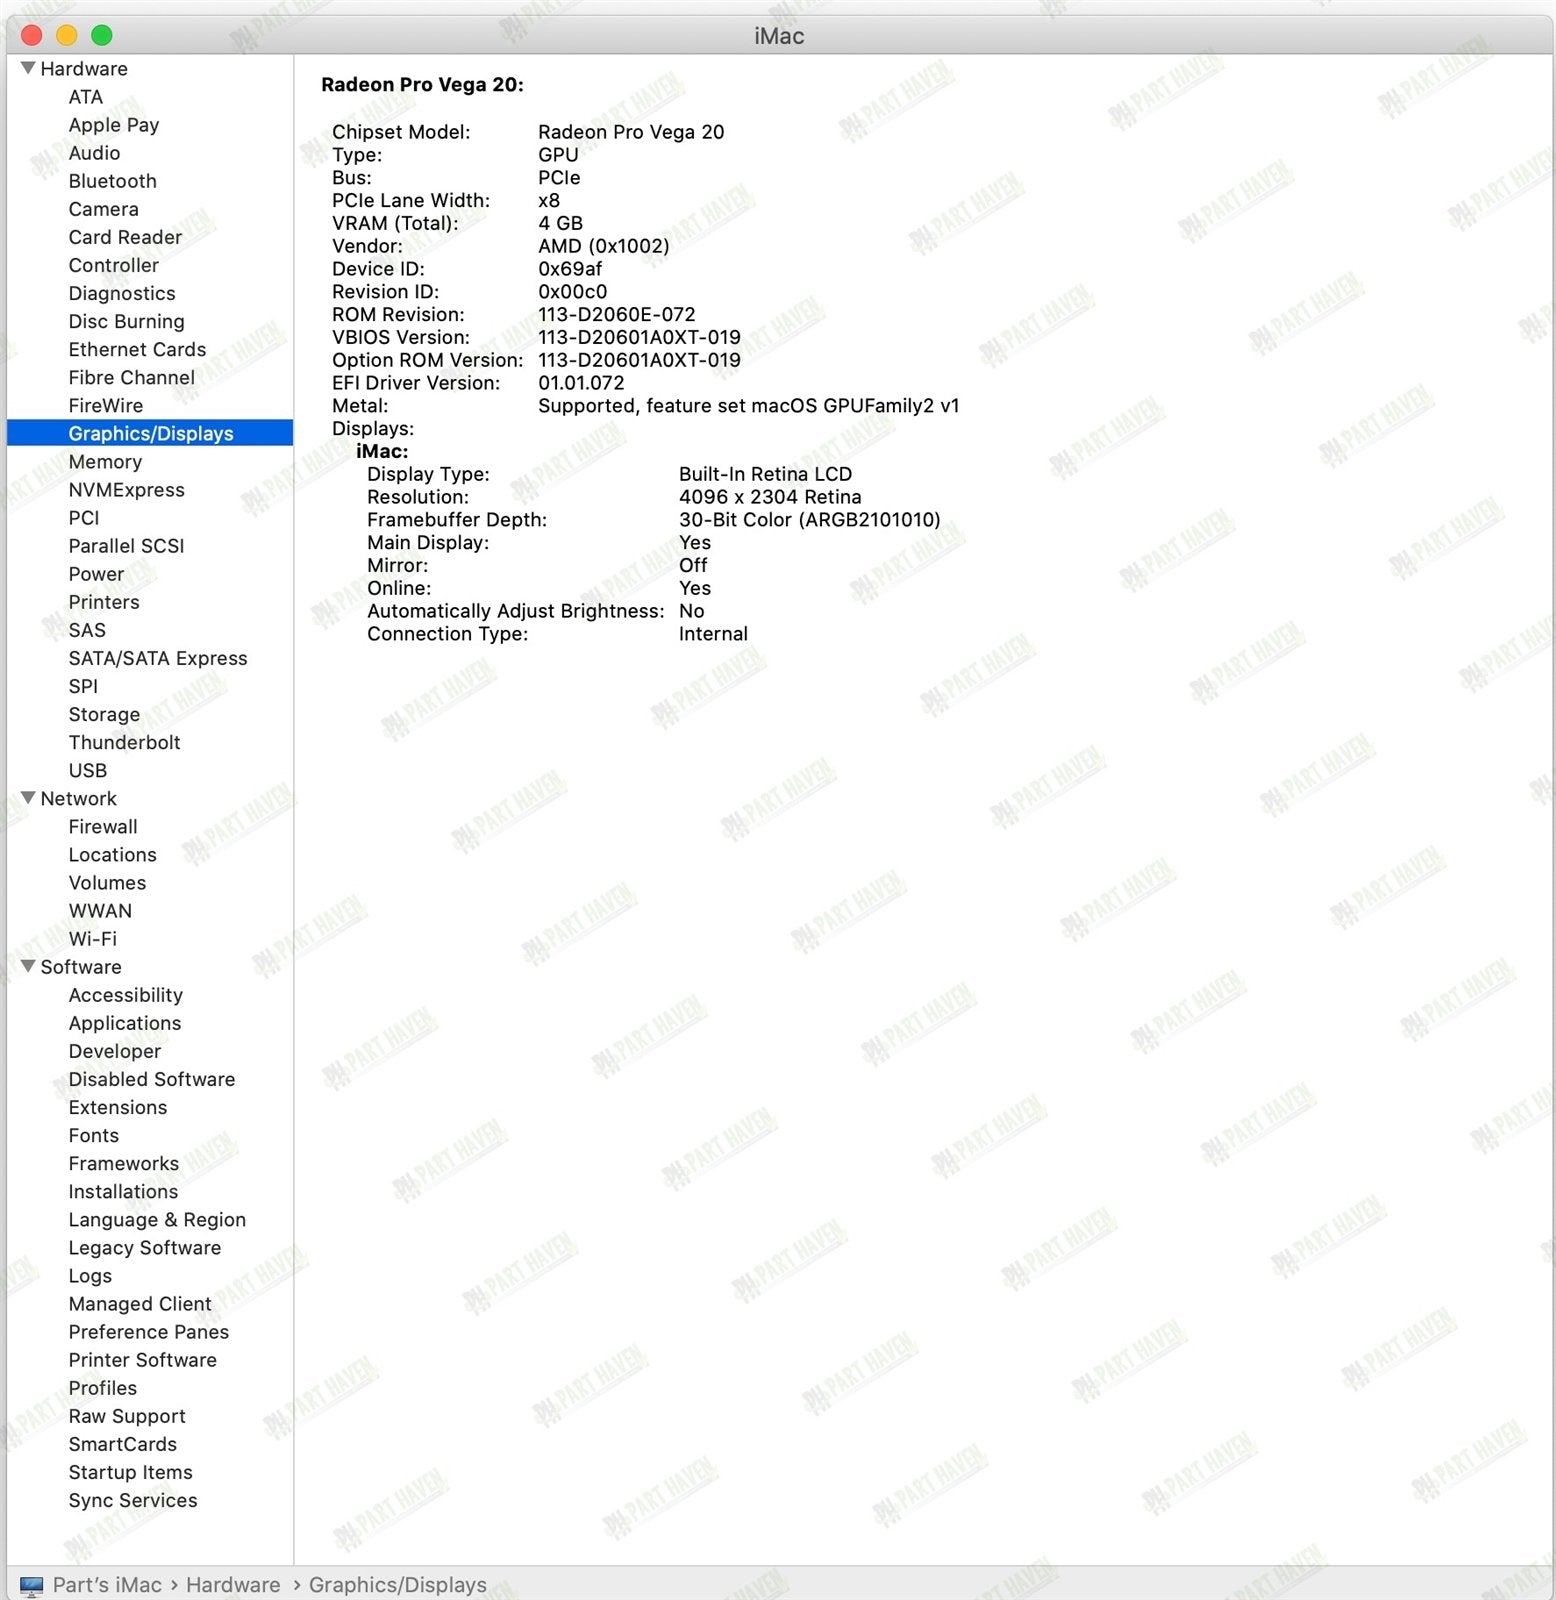Screen dimensions: 1556x1600
Task: Select USB in the sidebar
Action: coord(88,770)
